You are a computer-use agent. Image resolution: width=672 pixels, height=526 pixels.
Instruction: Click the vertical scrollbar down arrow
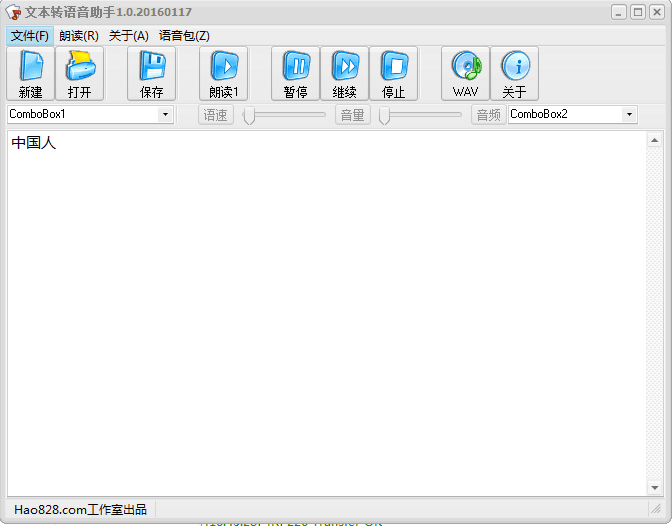click(x=655, y=488)
